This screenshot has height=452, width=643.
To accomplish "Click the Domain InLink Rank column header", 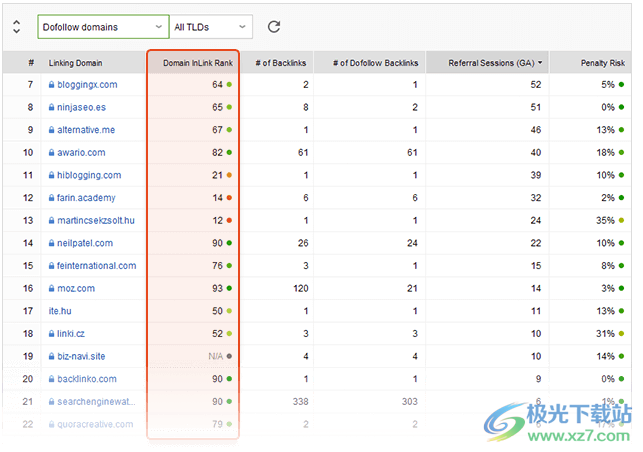I will tap(193, 63).
